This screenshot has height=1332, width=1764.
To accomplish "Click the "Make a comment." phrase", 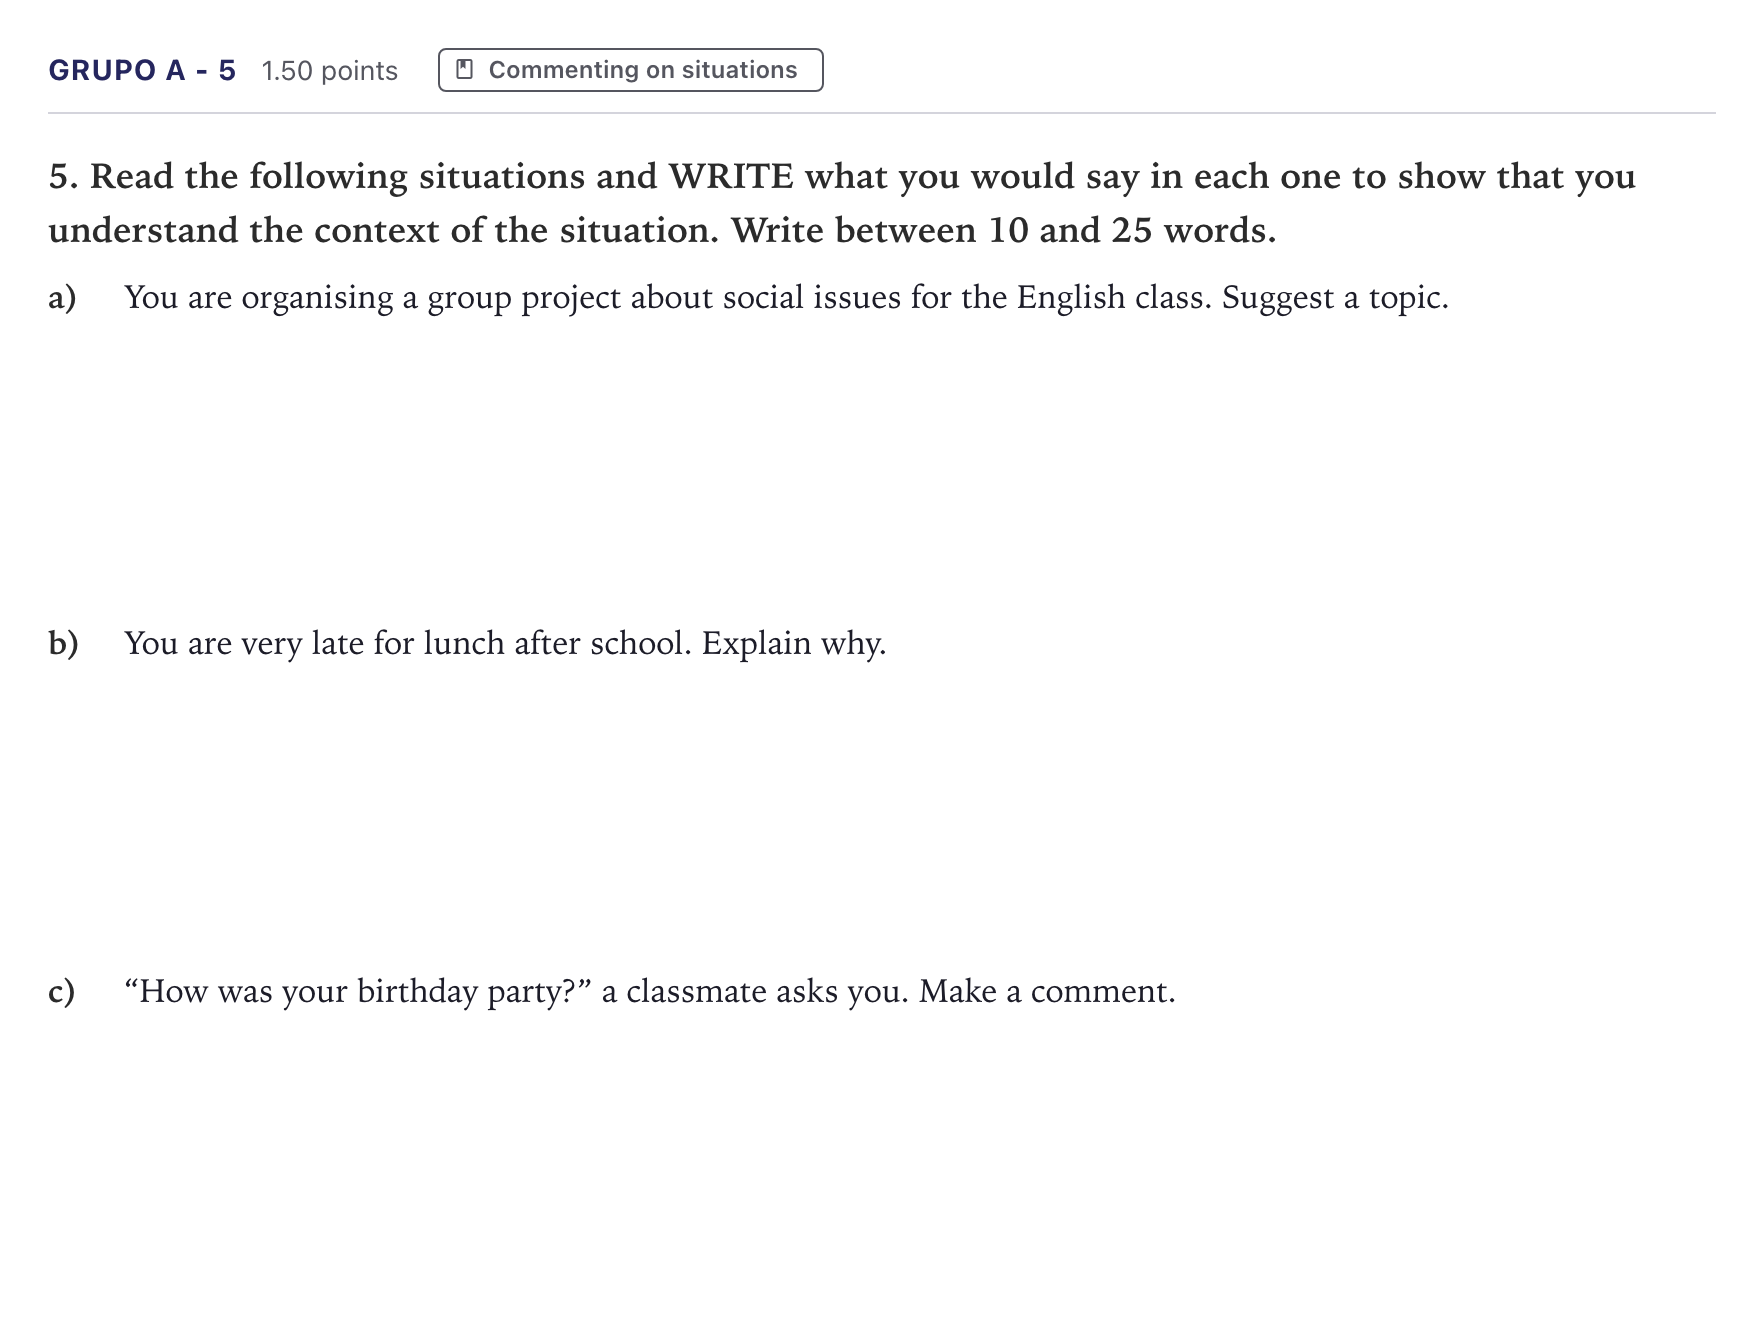I will click(x=1047, y=991).
